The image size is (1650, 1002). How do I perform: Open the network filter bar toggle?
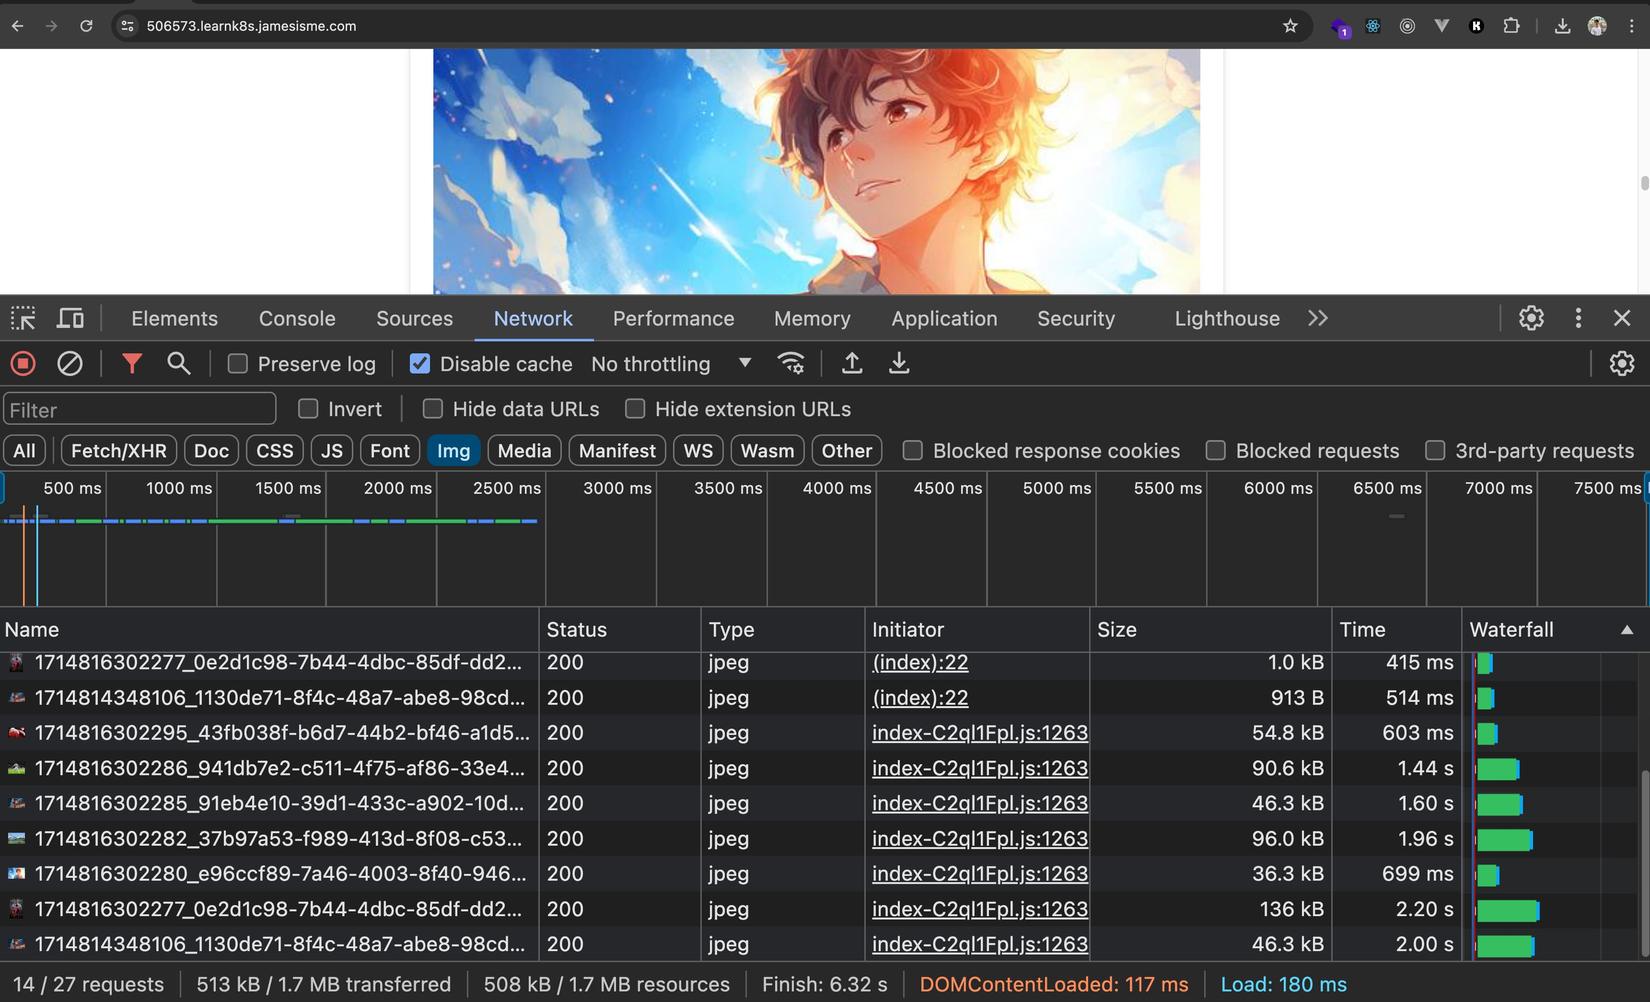pos(131,363)
